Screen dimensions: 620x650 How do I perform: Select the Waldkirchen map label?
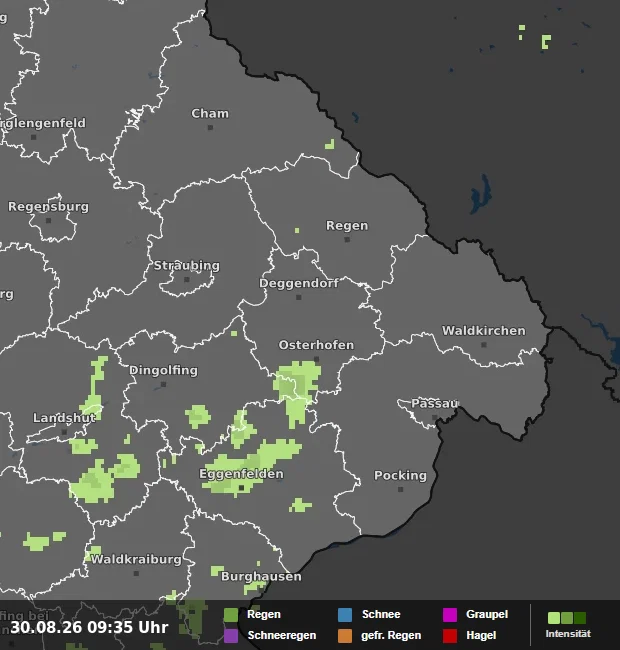point(484,331)
